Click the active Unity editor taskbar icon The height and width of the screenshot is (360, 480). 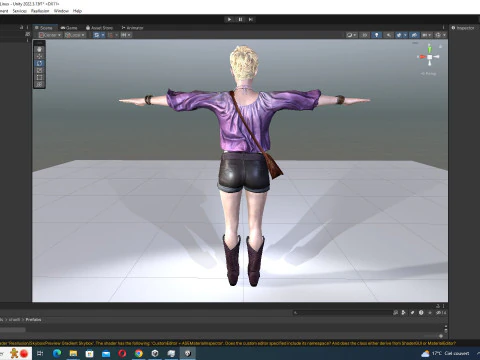click(x=188, y=353)
